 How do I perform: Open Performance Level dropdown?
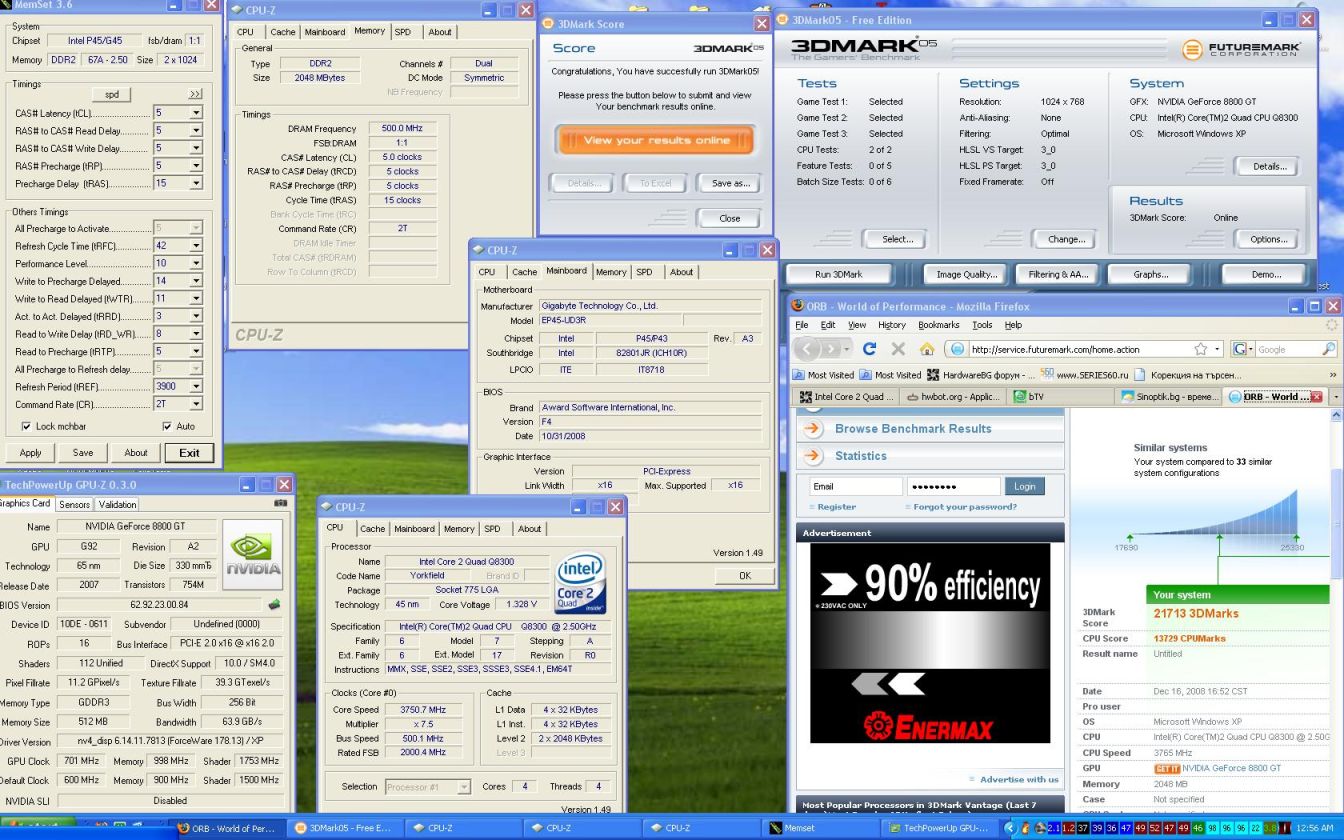[196, 264]
